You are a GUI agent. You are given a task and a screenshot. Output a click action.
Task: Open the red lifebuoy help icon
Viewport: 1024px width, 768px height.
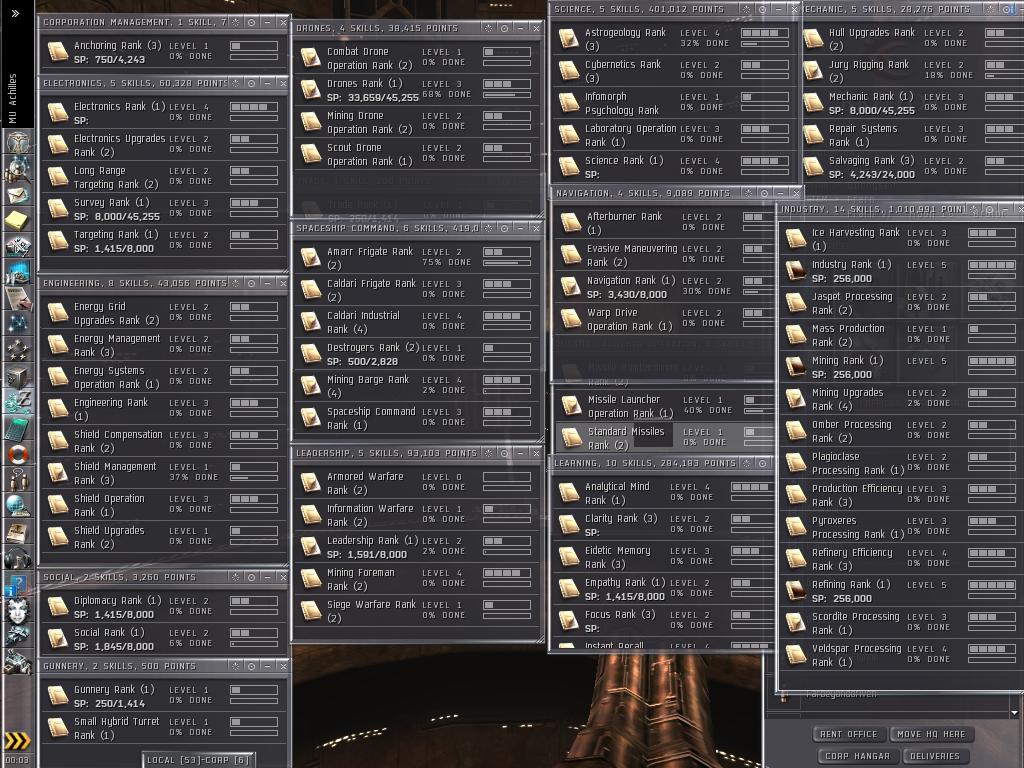tap(18, 455)
